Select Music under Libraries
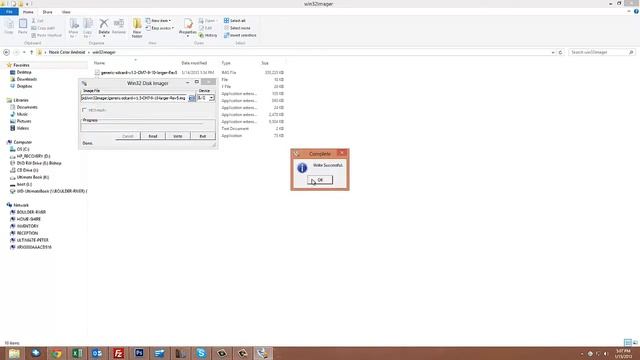 pyautogui.click(x=22, y=114)
